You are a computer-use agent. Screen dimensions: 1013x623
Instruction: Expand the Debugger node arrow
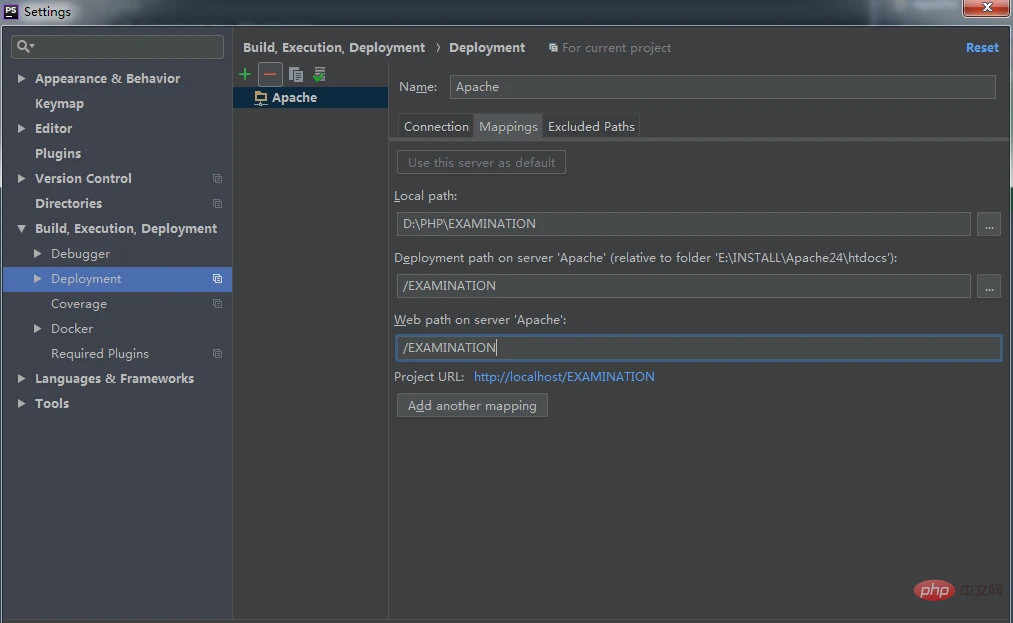(x=37, y=253)
